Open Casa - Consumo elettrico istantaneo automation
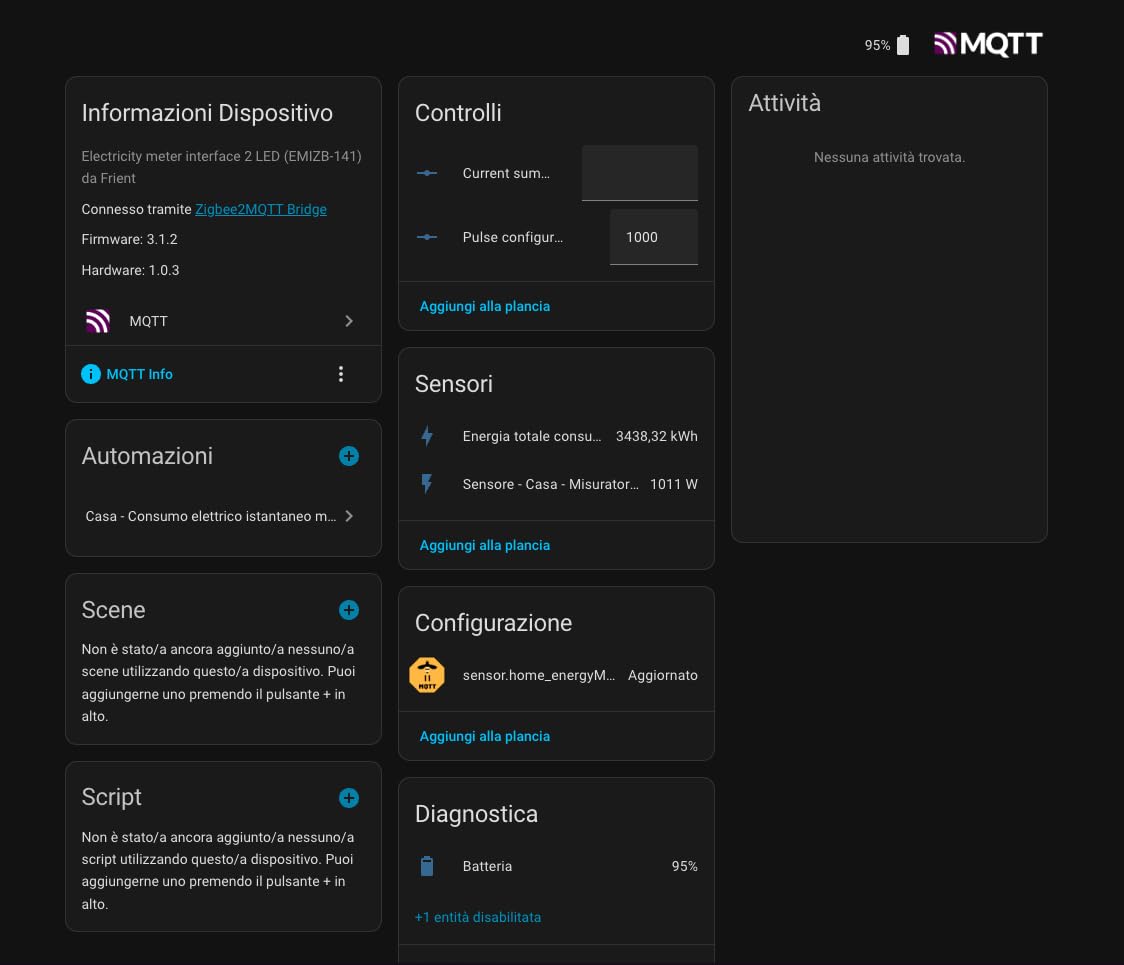The height and width of the screenshot is (965, 1124). coord(220,516)
